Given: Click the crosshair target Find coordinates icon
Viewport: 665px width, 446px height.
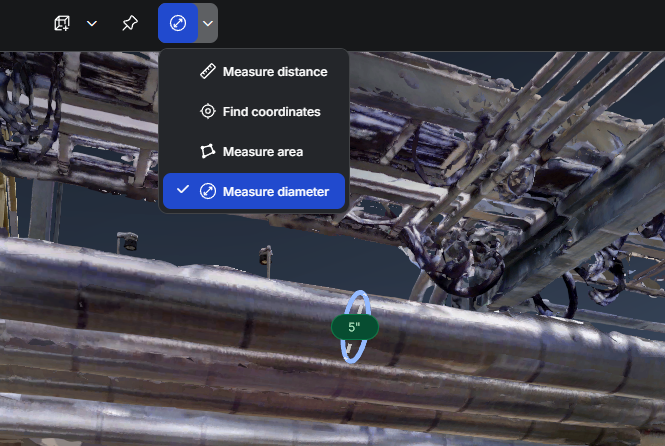Looking at the screenshot, I should click(208, 112).
